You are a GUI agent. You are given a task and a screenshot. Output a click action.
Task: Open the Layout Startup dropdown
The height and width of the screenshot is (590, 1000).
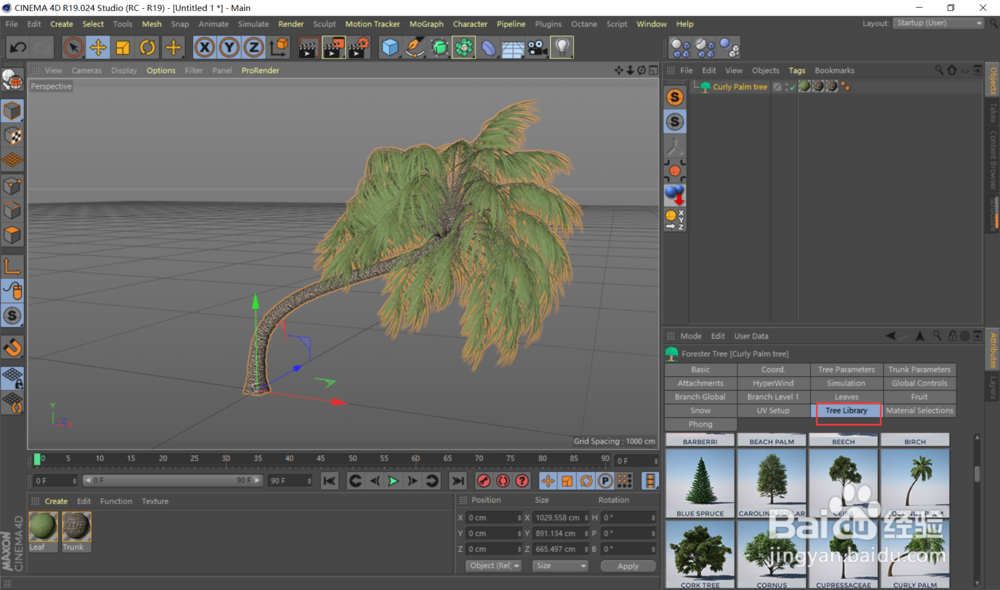tap(938, 23)
